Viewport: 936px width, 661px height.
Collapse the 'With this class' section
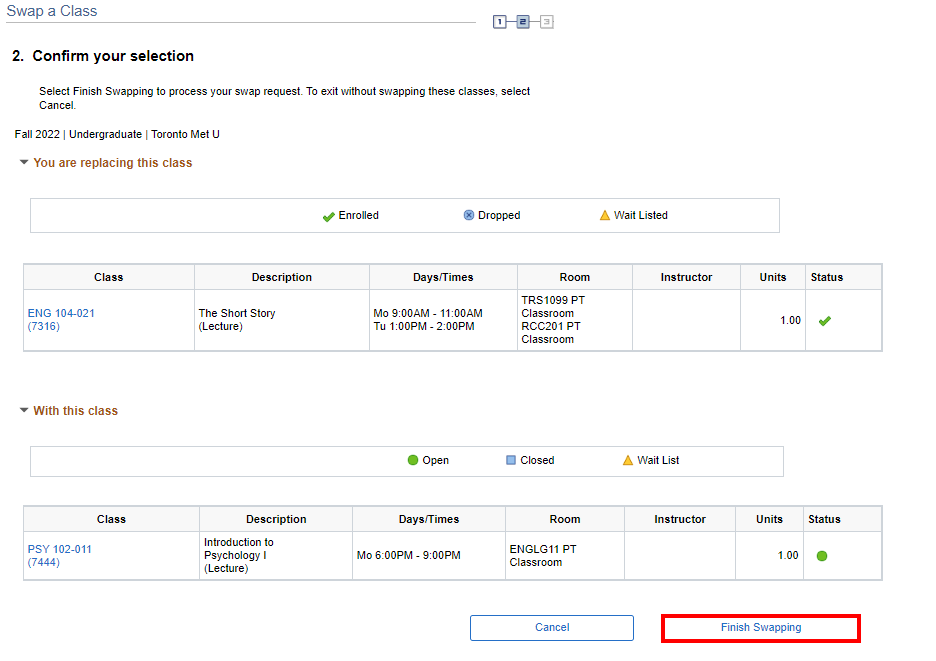(x=24, y=411)
